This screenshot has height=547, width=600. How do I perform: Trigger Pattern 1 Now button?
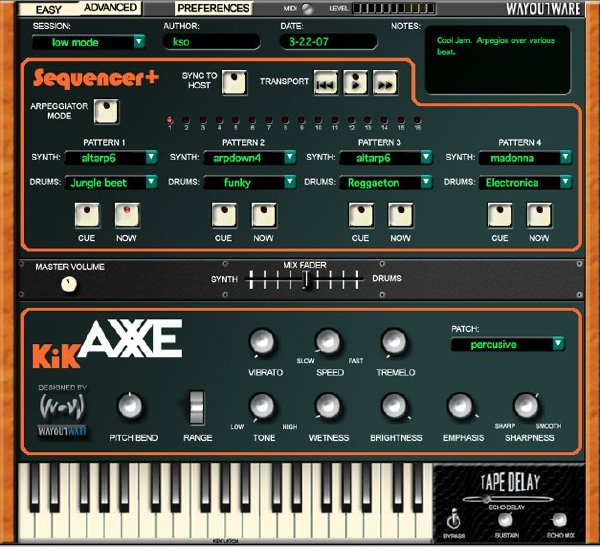click(x=127, y=215)
